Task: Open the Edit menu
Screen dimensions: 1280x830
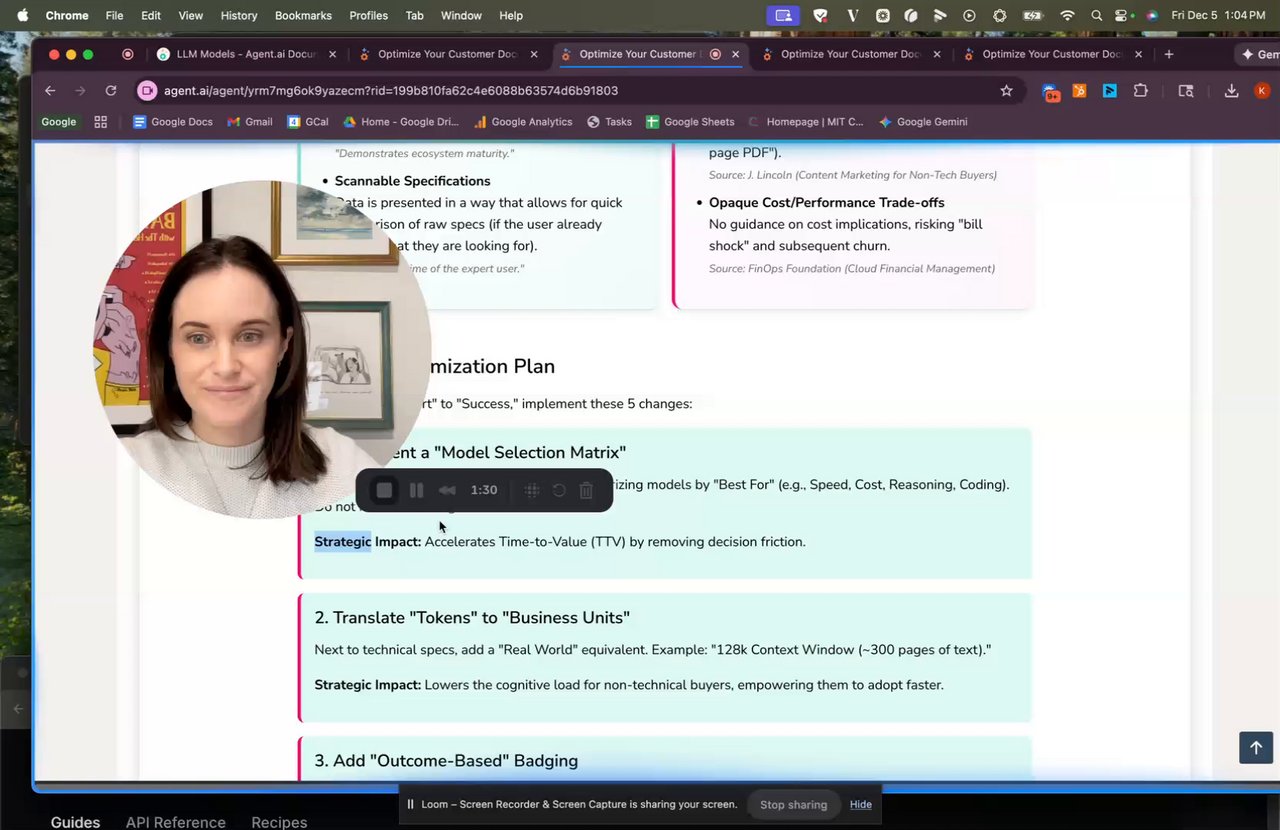Action: pyautogui.click(x=151, y=15)
